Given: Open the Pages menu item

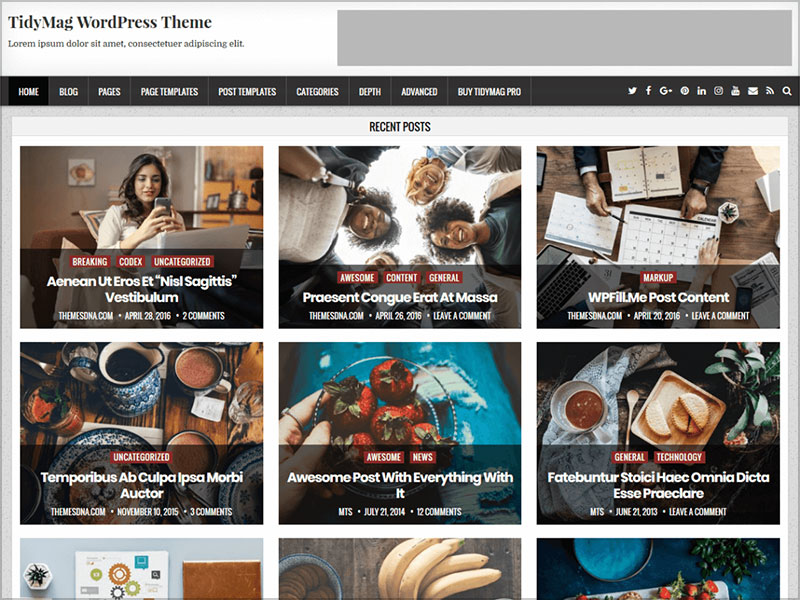Looking at the screenshot, I should 109,91.
